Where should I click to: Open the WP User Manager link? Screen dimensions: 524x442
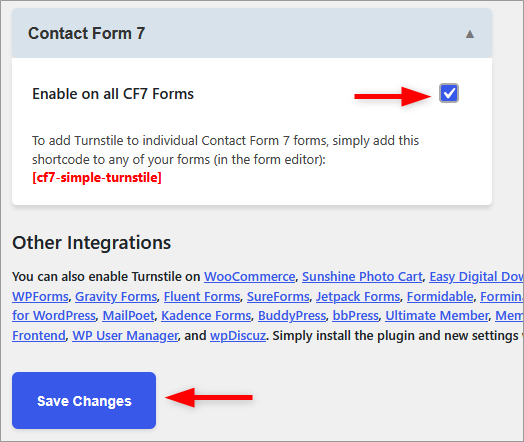125,335
